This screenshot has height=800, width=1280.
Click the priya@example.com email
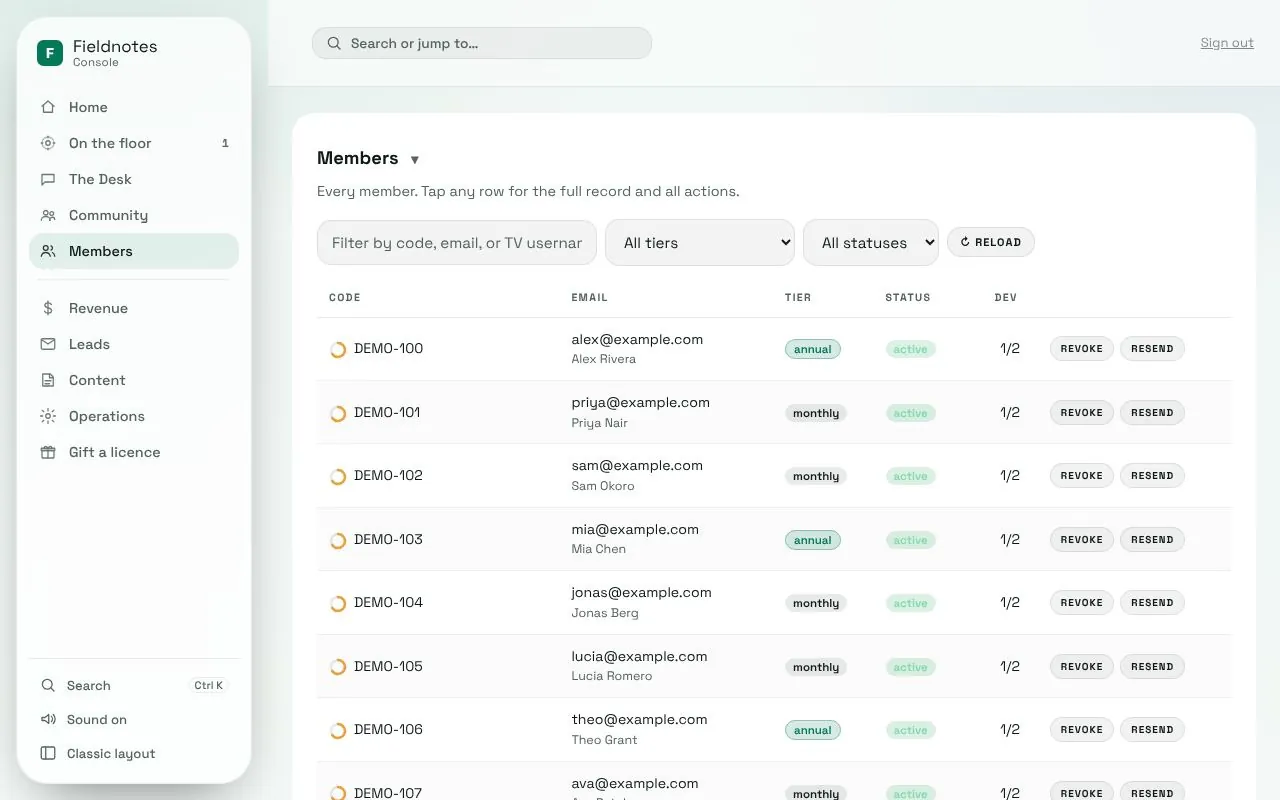[641, 403]
